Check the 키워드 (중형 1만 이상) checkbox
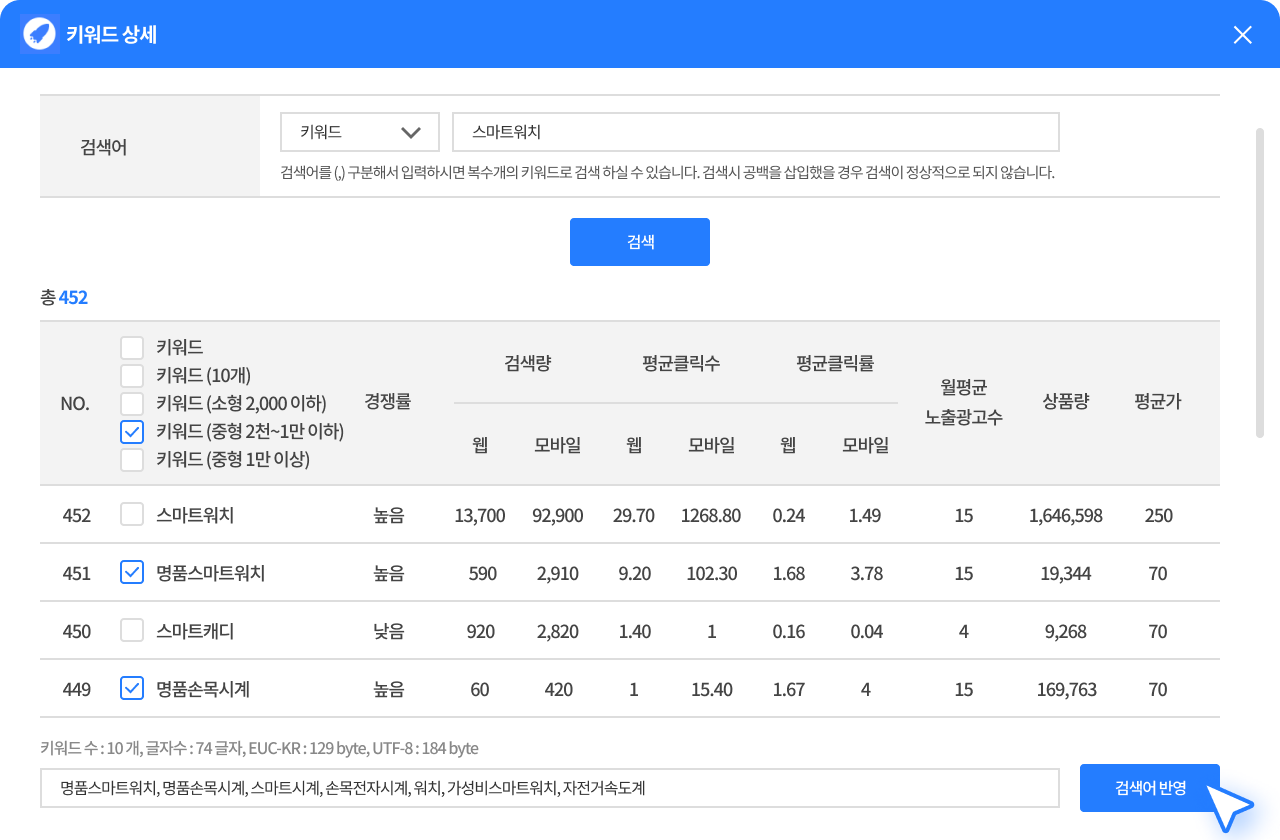This screenshot has width=1280, height=840. 132,460
